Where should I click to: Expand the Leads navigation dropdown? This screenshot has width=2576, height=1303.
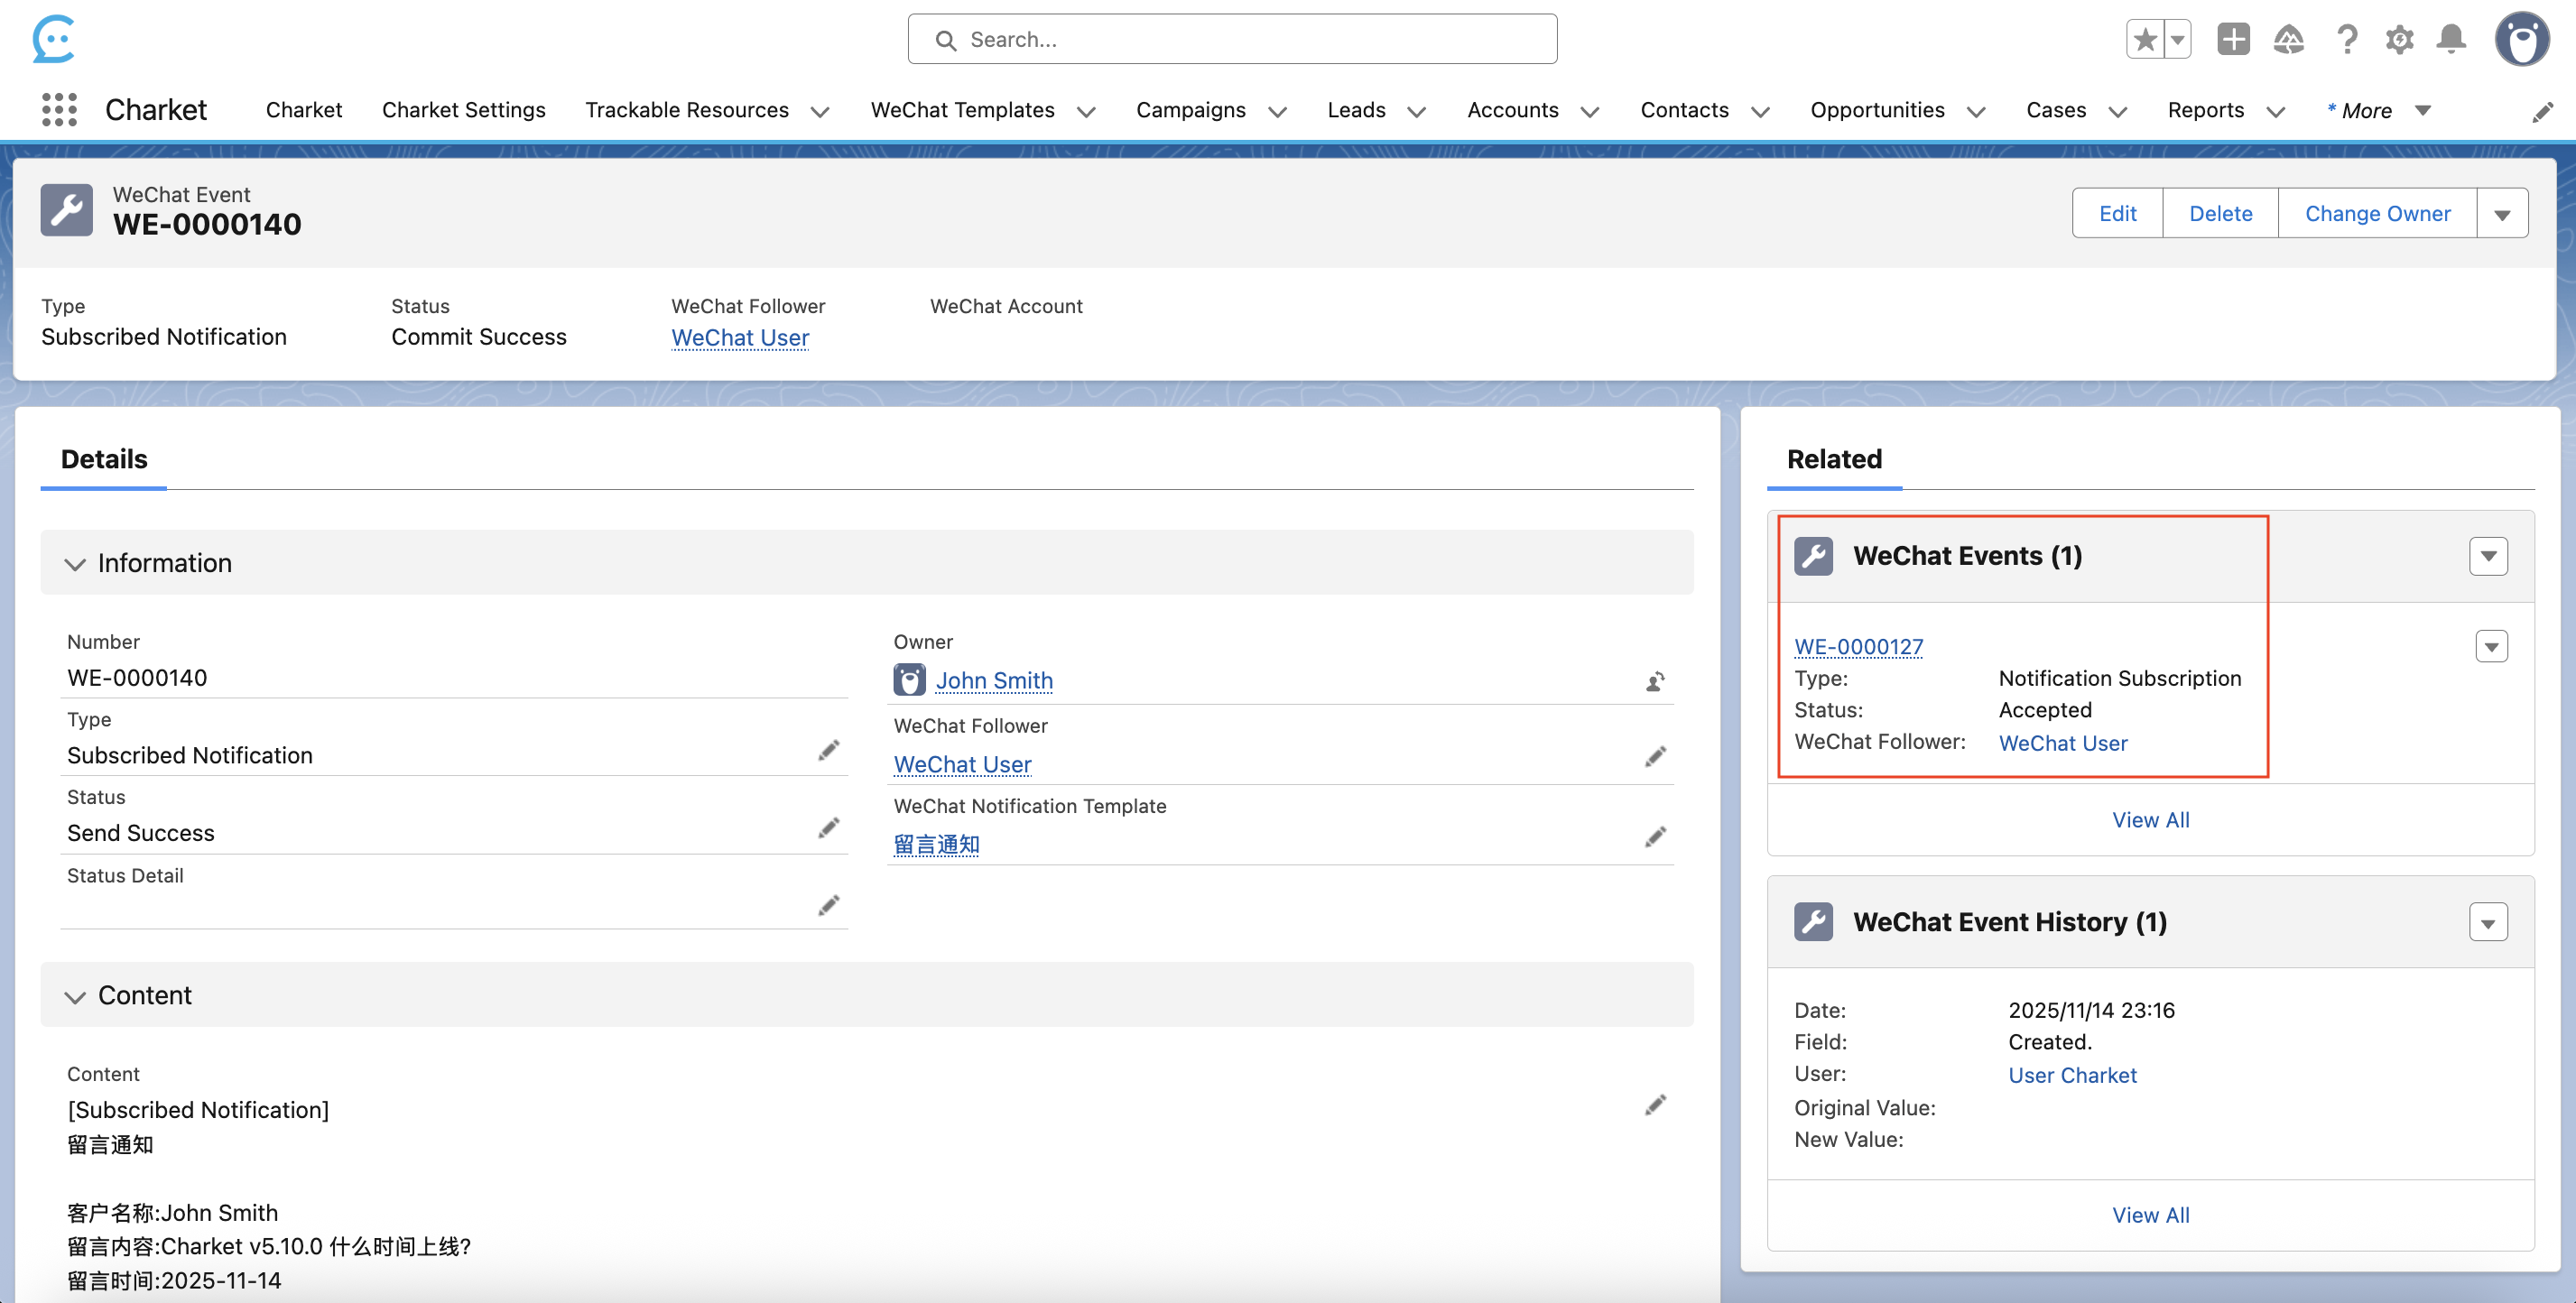1416,111
